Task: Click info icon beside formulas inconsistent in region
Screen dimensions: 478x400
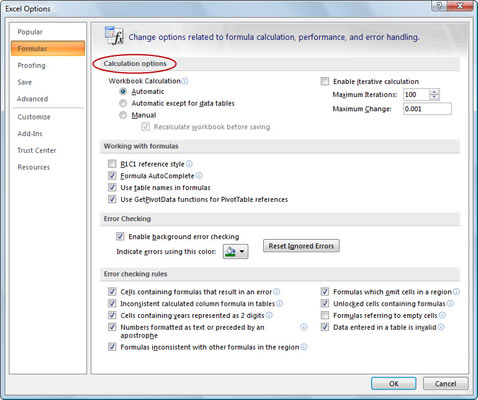Action: tap(304, 347)
